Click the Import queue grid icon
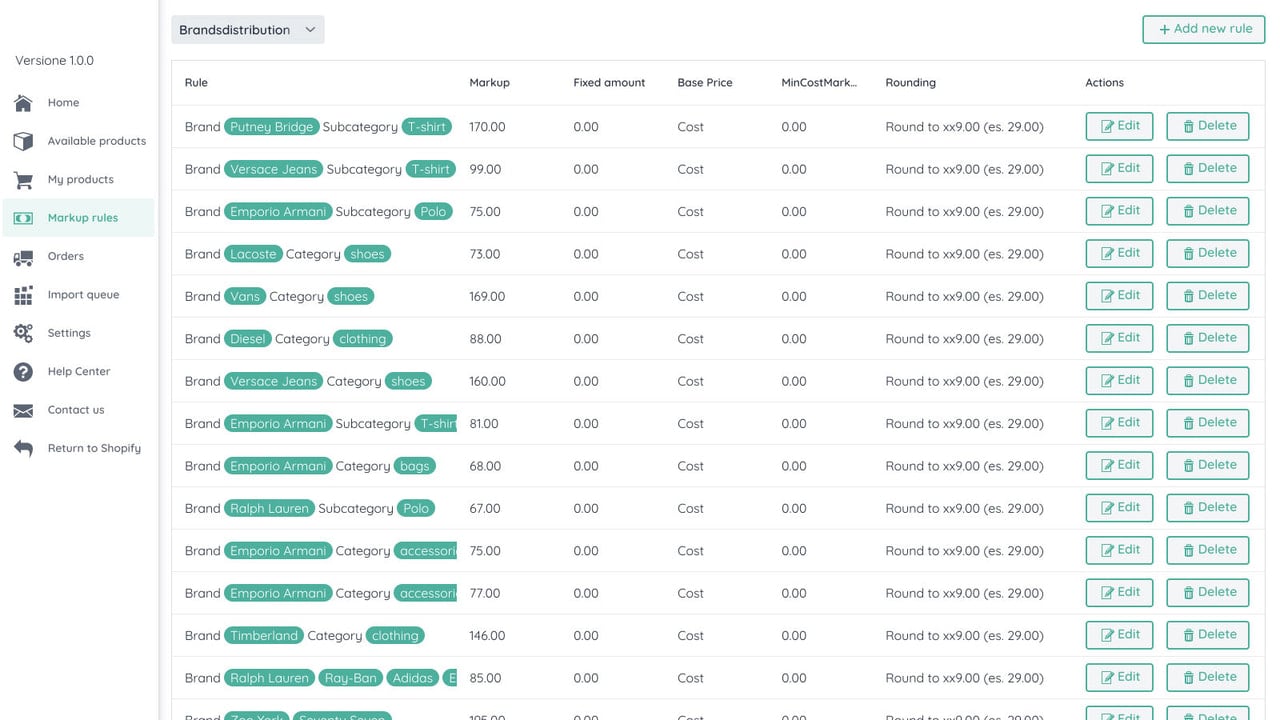This screenshot has width=1280, height=720. click(23, 295)
